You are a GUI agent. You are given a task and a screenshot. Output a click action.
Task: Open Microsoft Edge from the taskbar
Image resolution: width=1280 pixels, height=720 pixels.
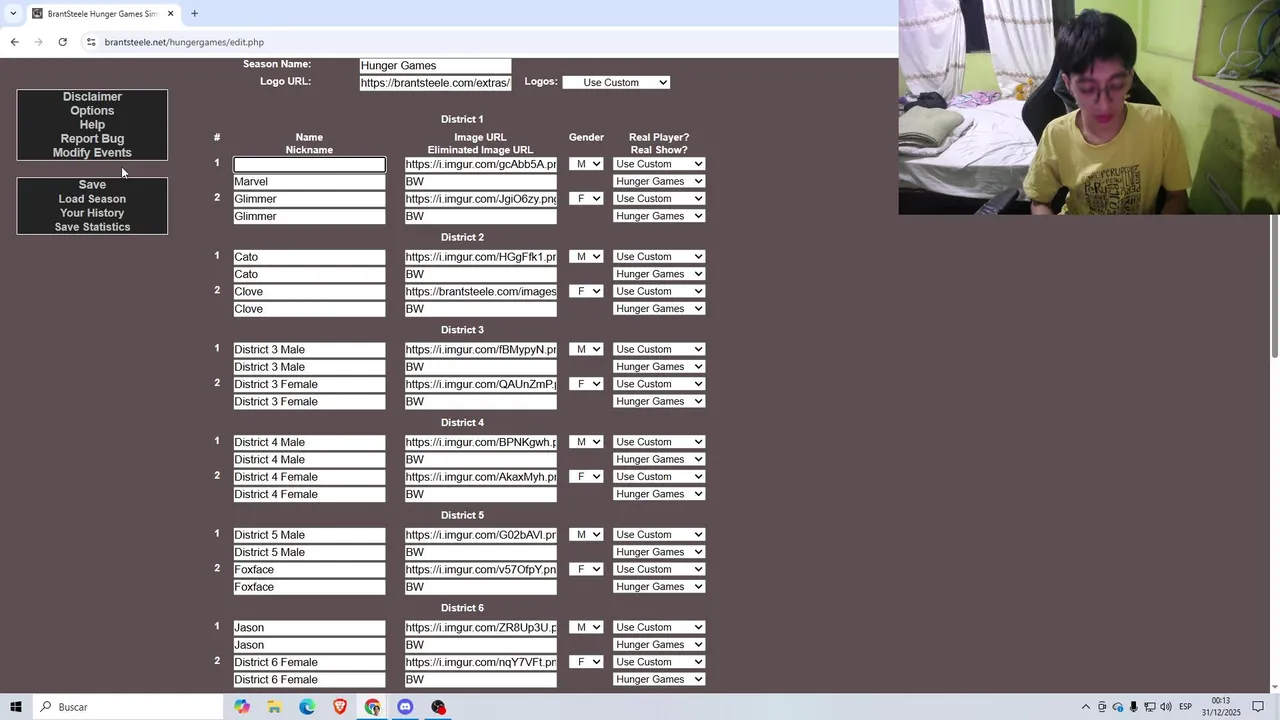point(307,707)
